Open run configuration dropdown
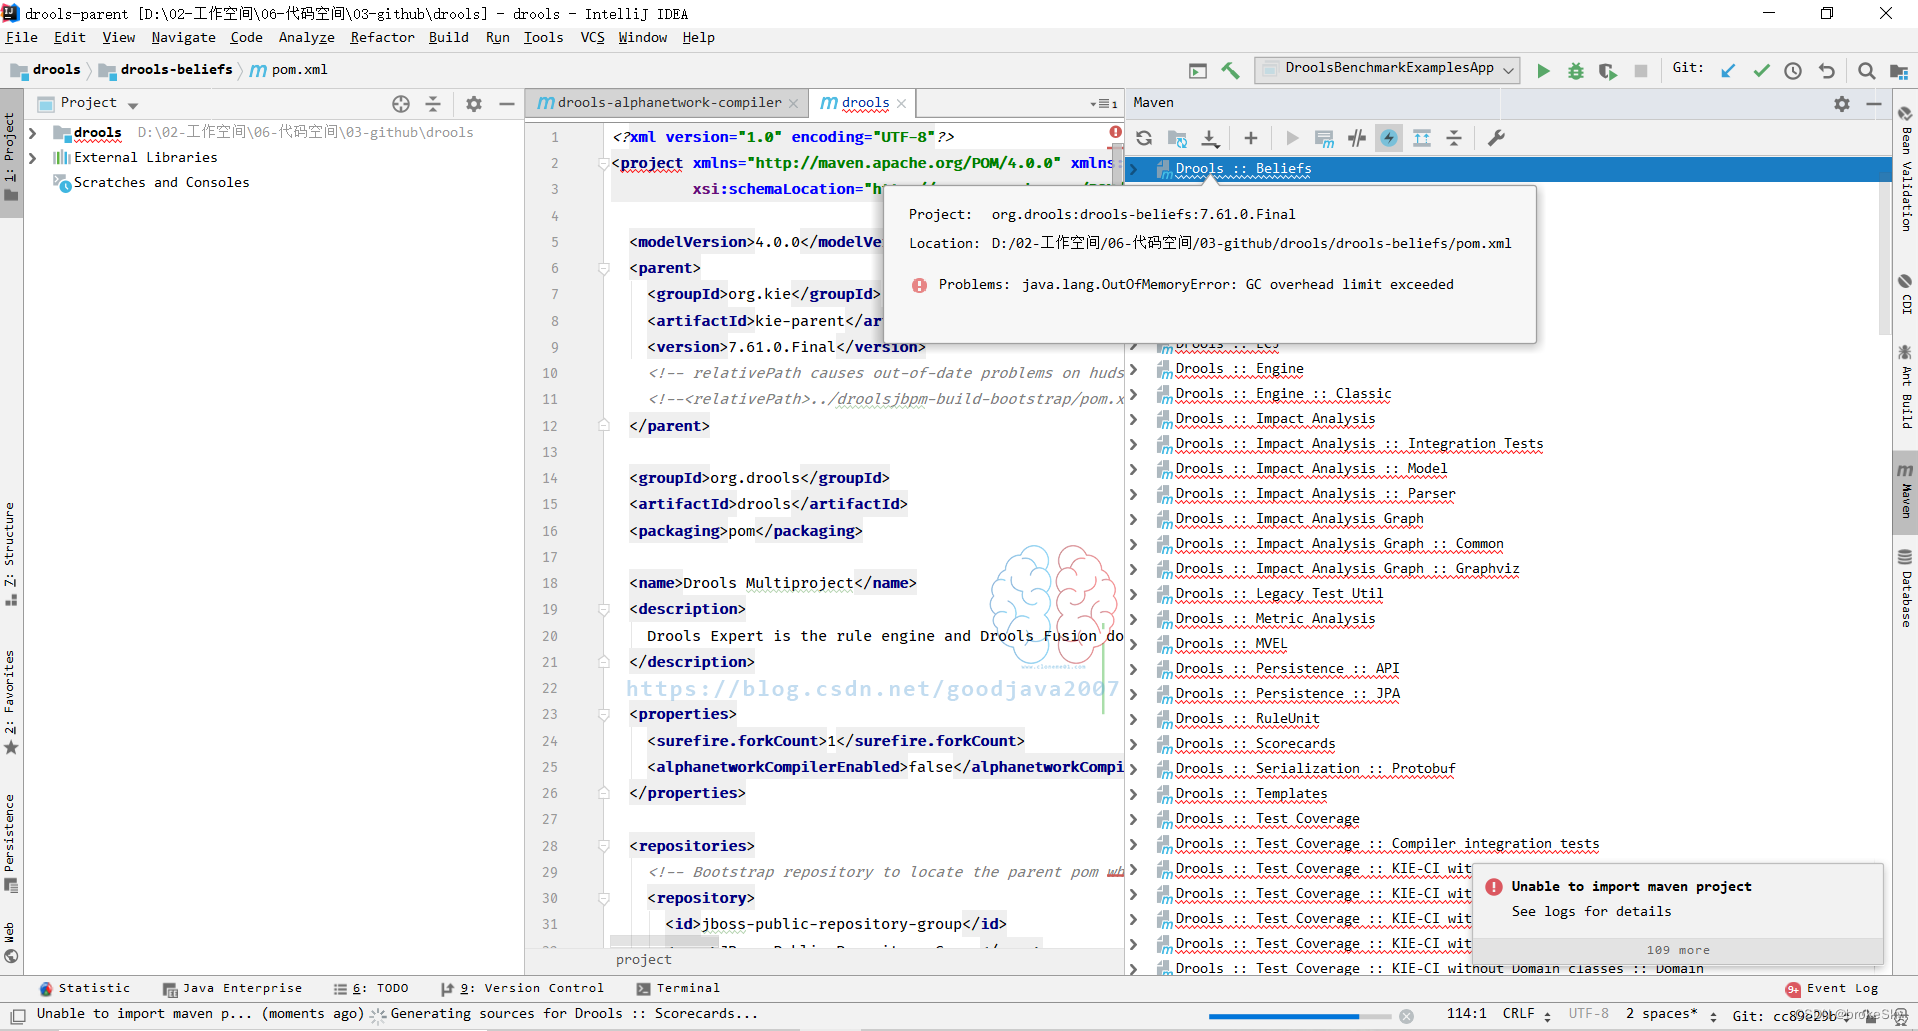 pos(1388,69)
